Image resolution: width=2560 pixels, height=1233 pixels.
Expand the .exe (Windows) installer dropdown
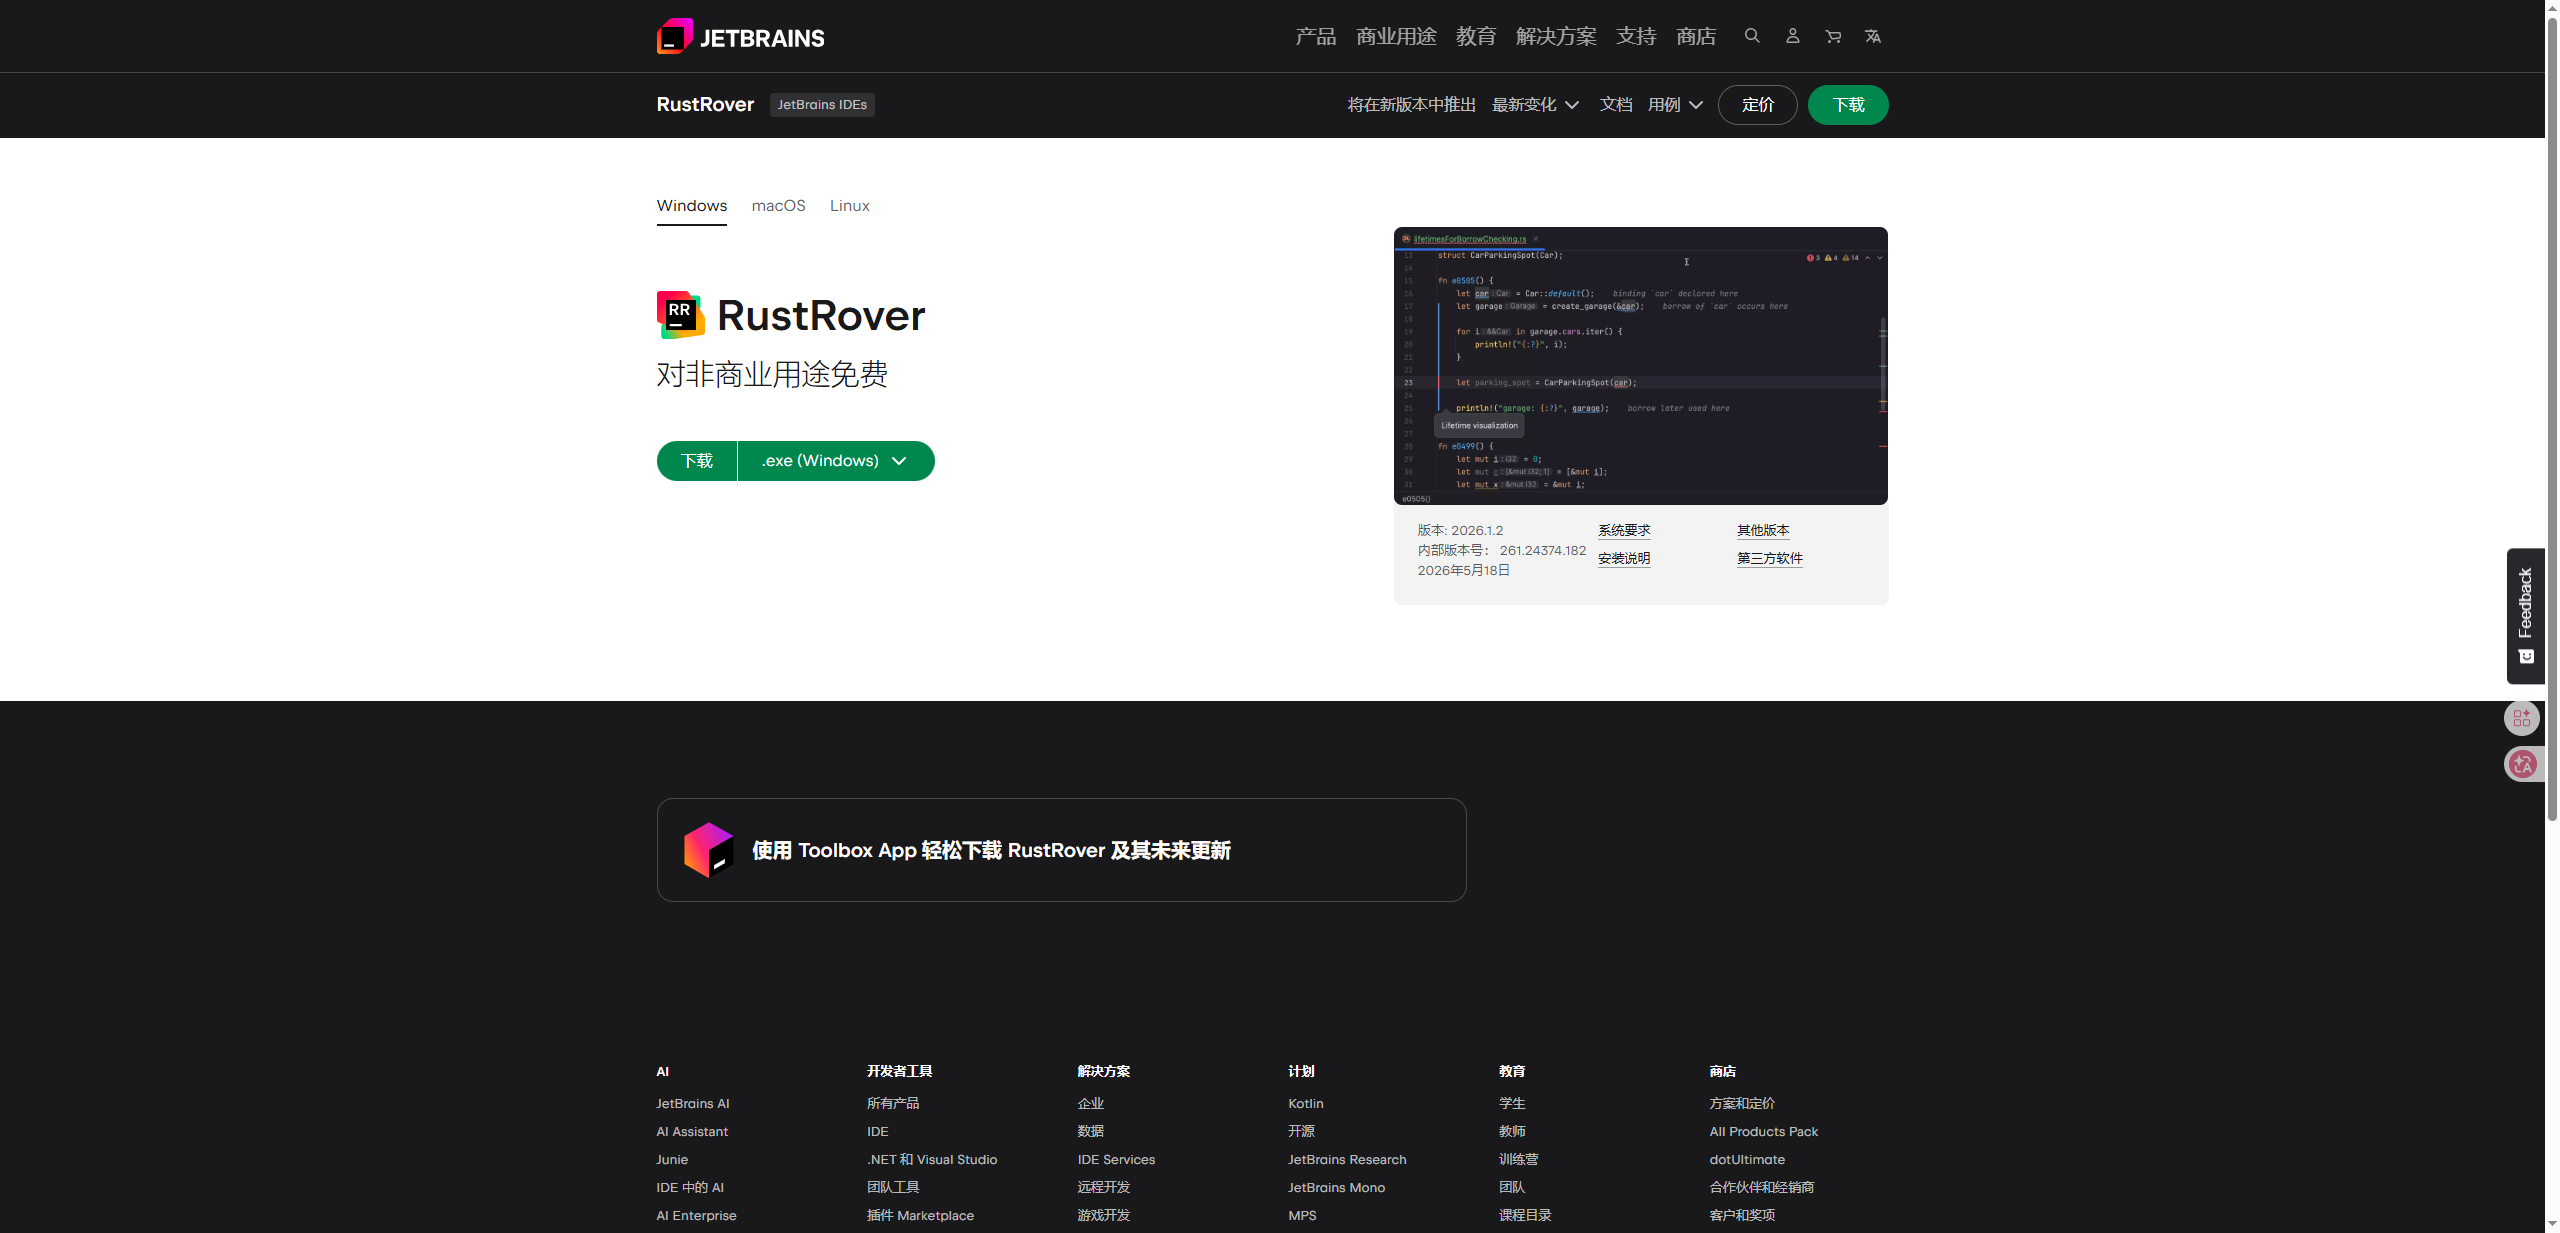pos(836,461)
